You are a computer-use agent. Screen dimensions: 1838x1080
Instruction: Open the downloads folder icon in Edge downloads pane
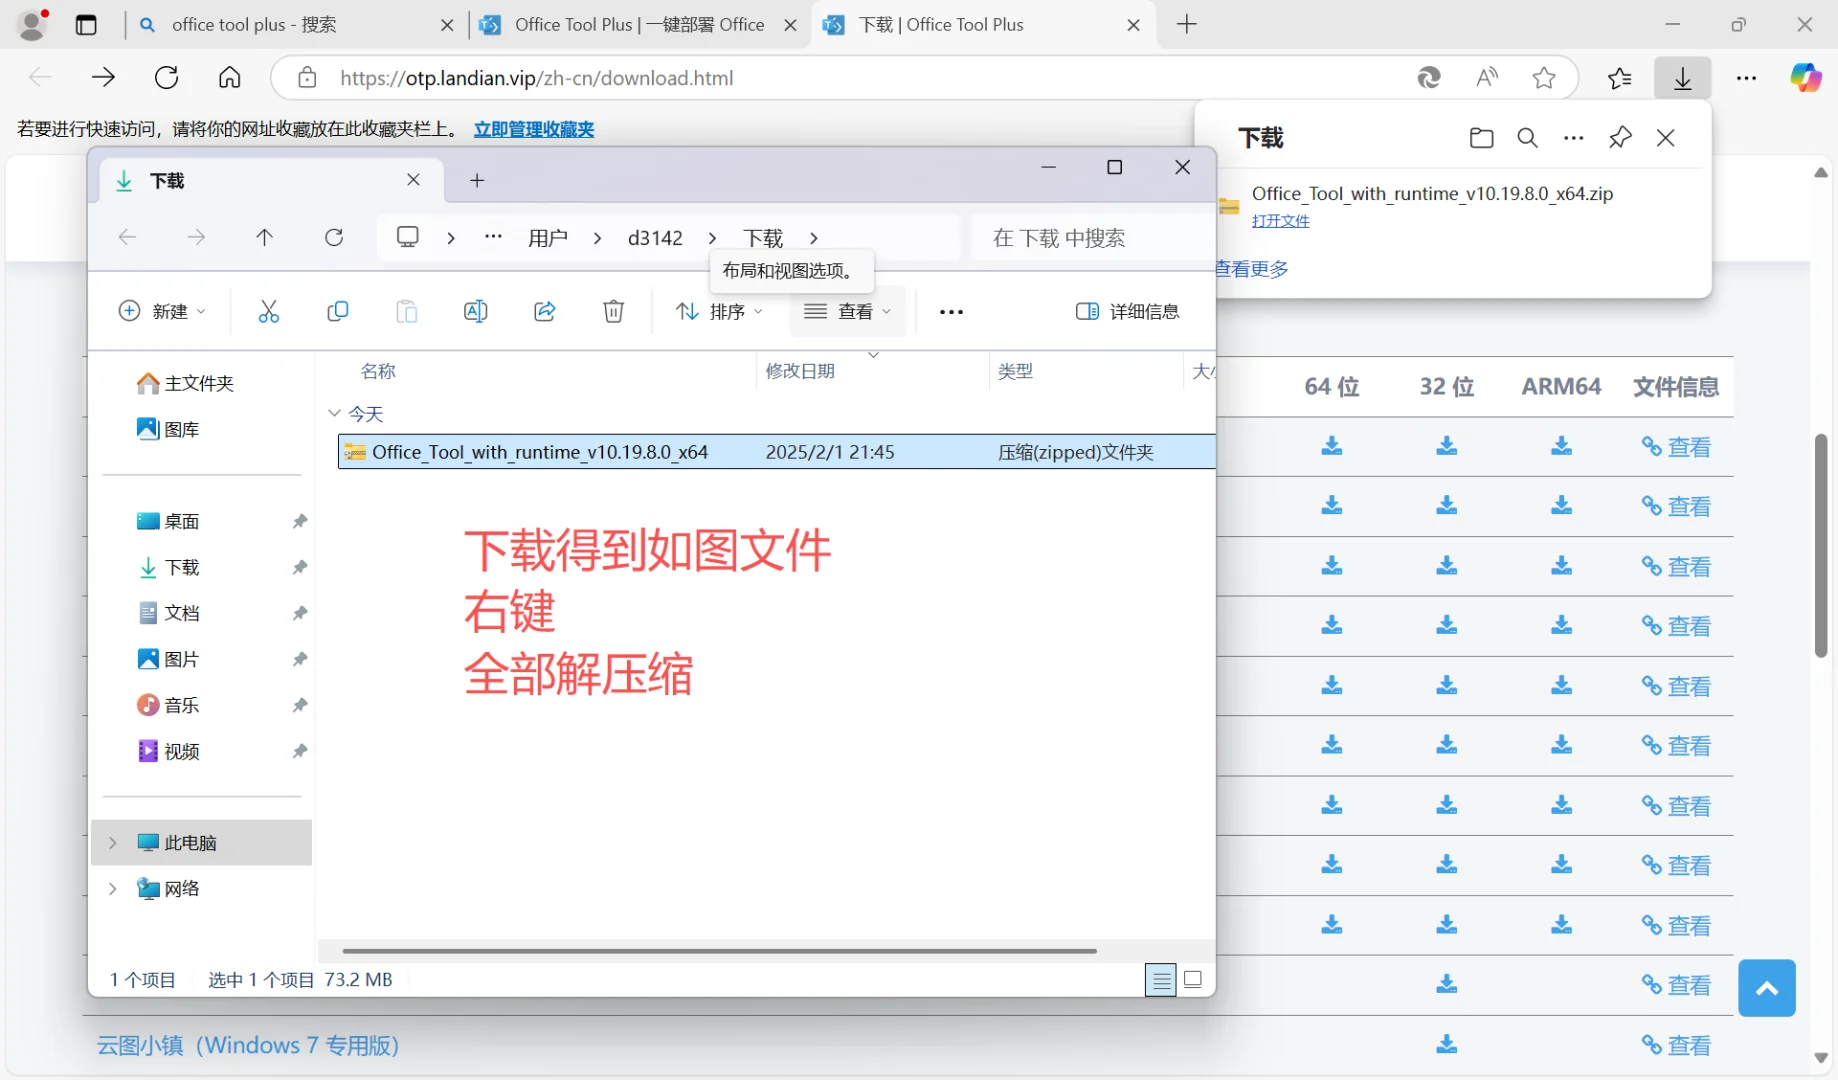1481,137
